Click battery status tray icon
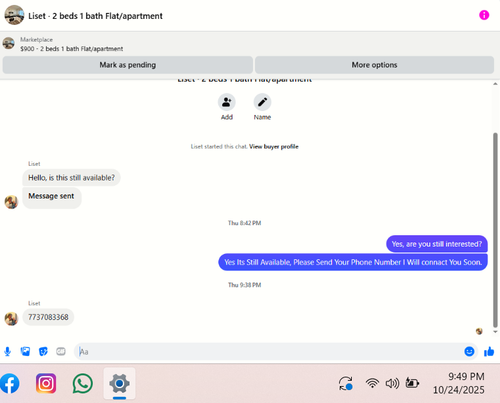Screen dimensions: 500x403 tap(412, 383)
